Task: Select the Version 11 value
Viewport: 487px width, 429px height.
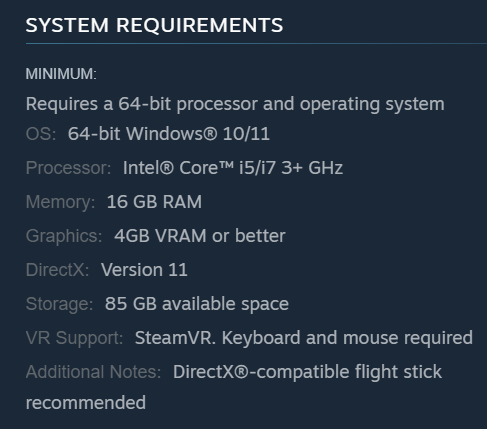Action: point(144,270)
